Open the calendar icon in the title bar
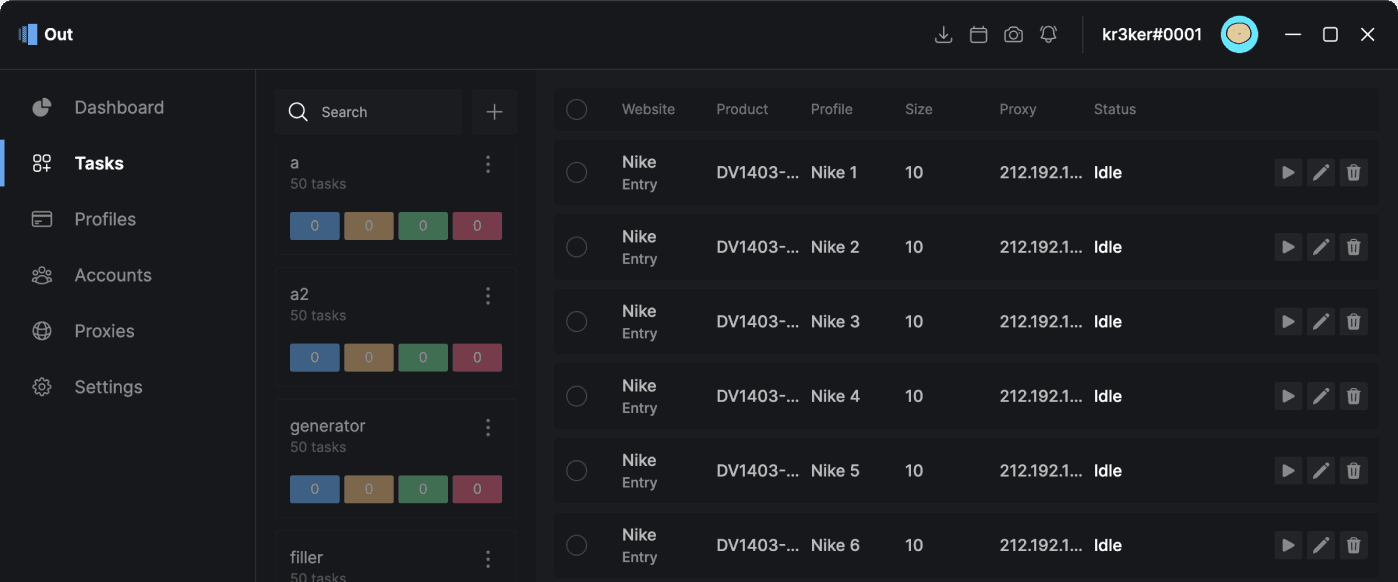The image size is (1398, 582). [979, 35]
